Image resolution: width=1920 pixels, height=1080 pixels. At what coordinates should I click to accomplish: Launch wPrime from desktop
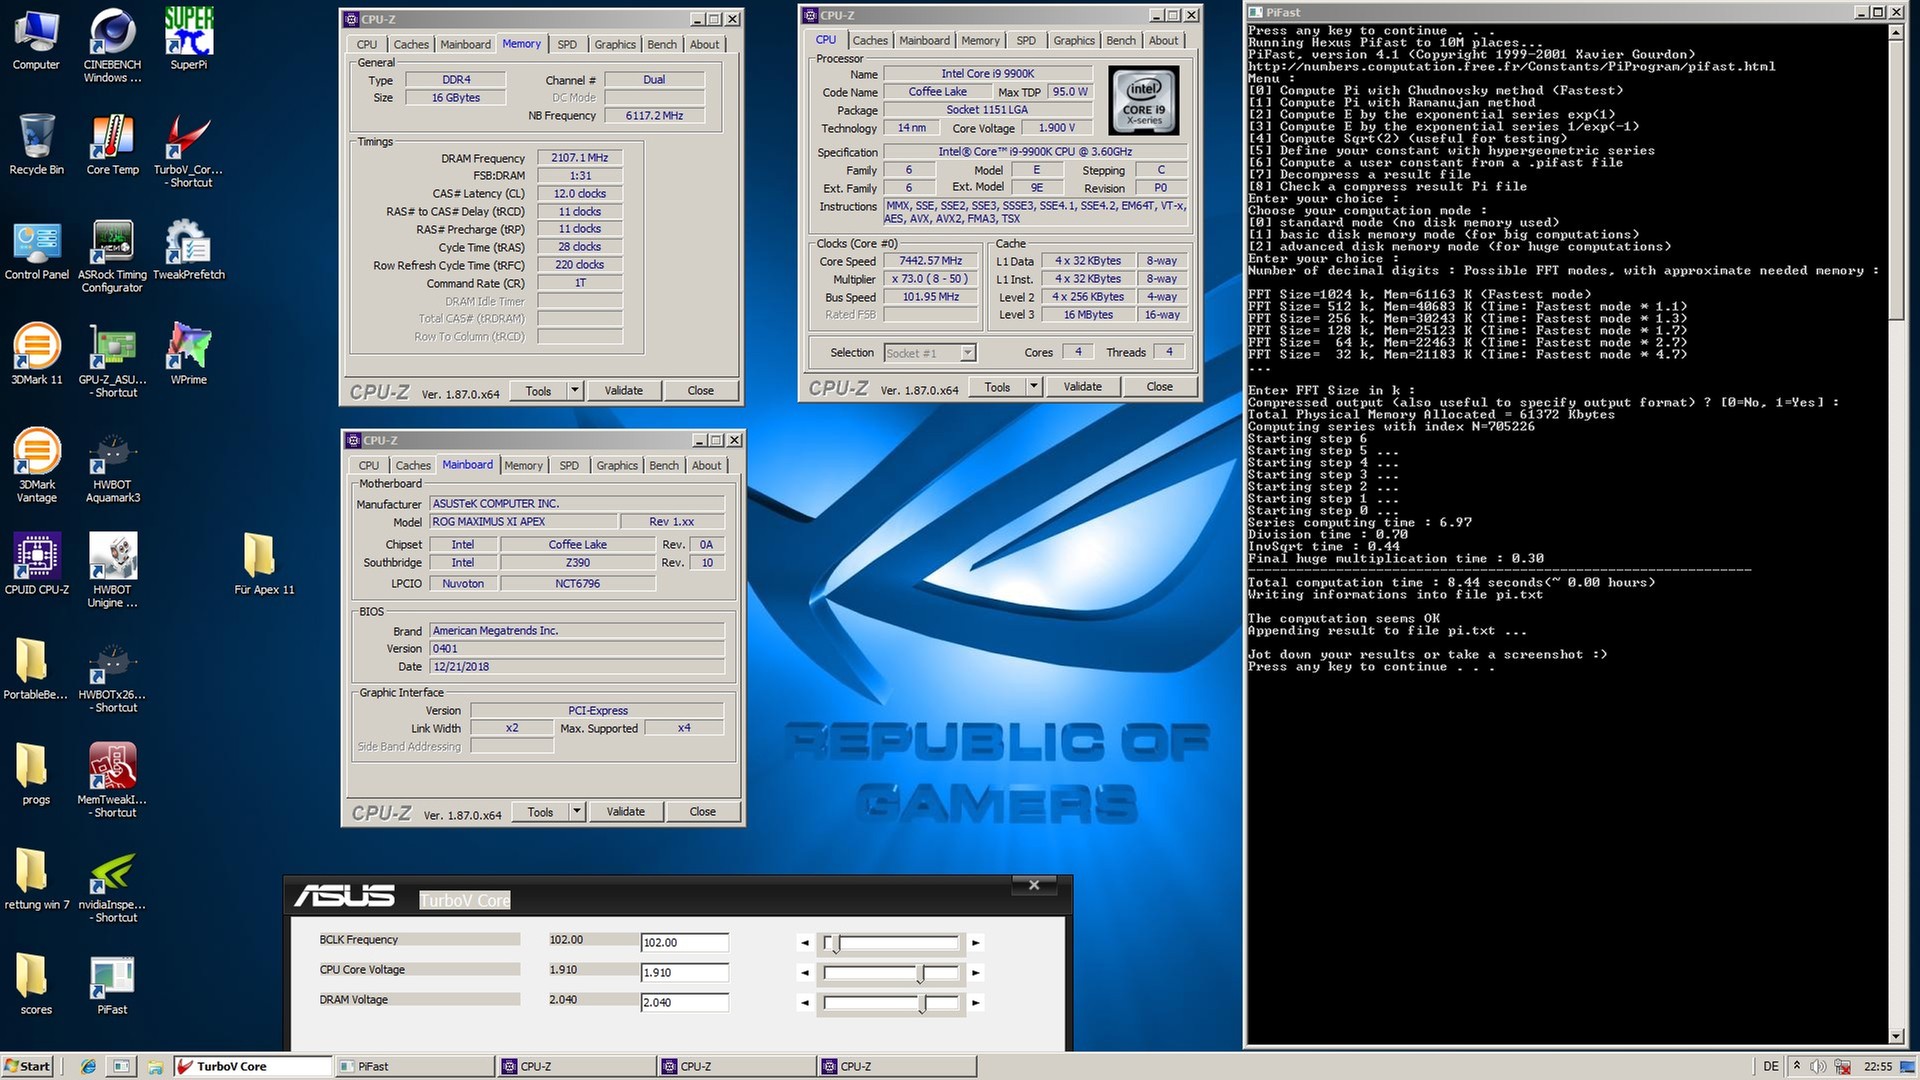188,355
